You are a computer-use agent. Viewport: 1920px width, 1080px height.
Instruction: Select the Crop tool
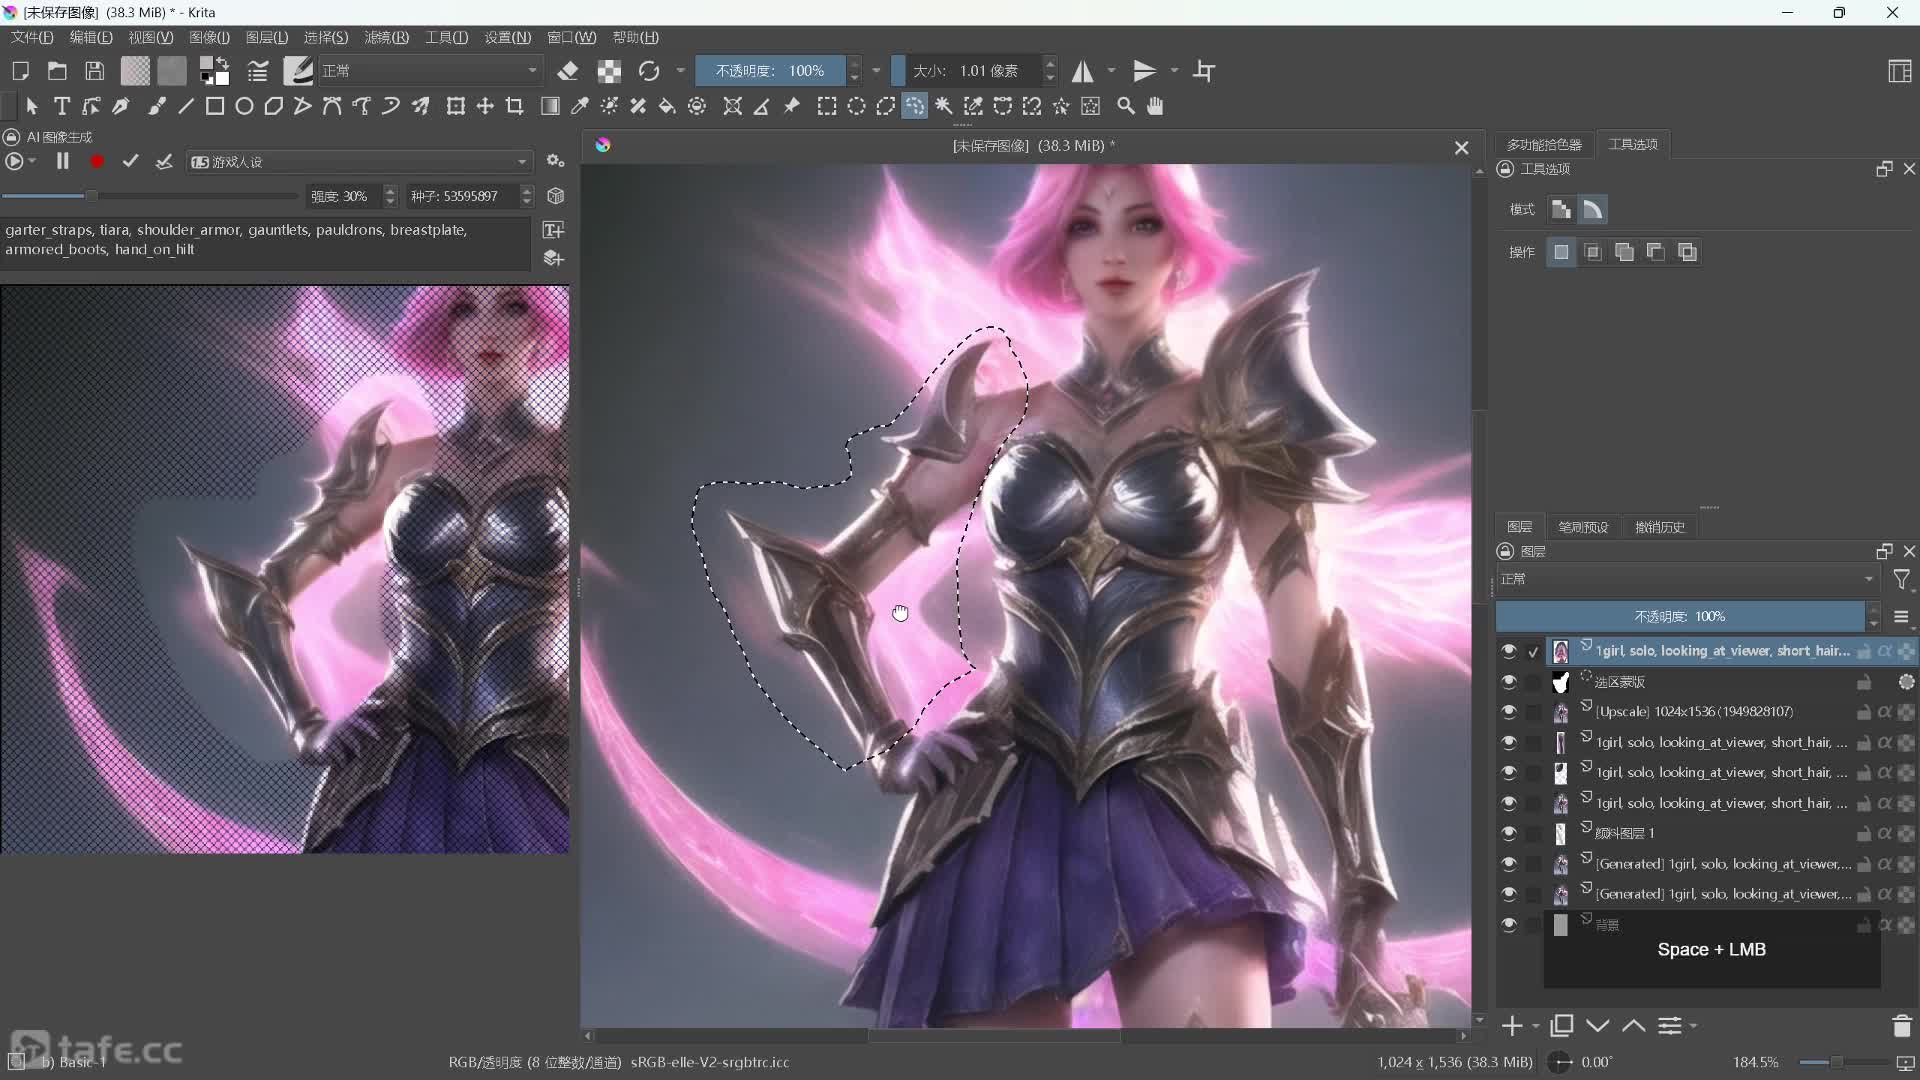click(515, 106)
